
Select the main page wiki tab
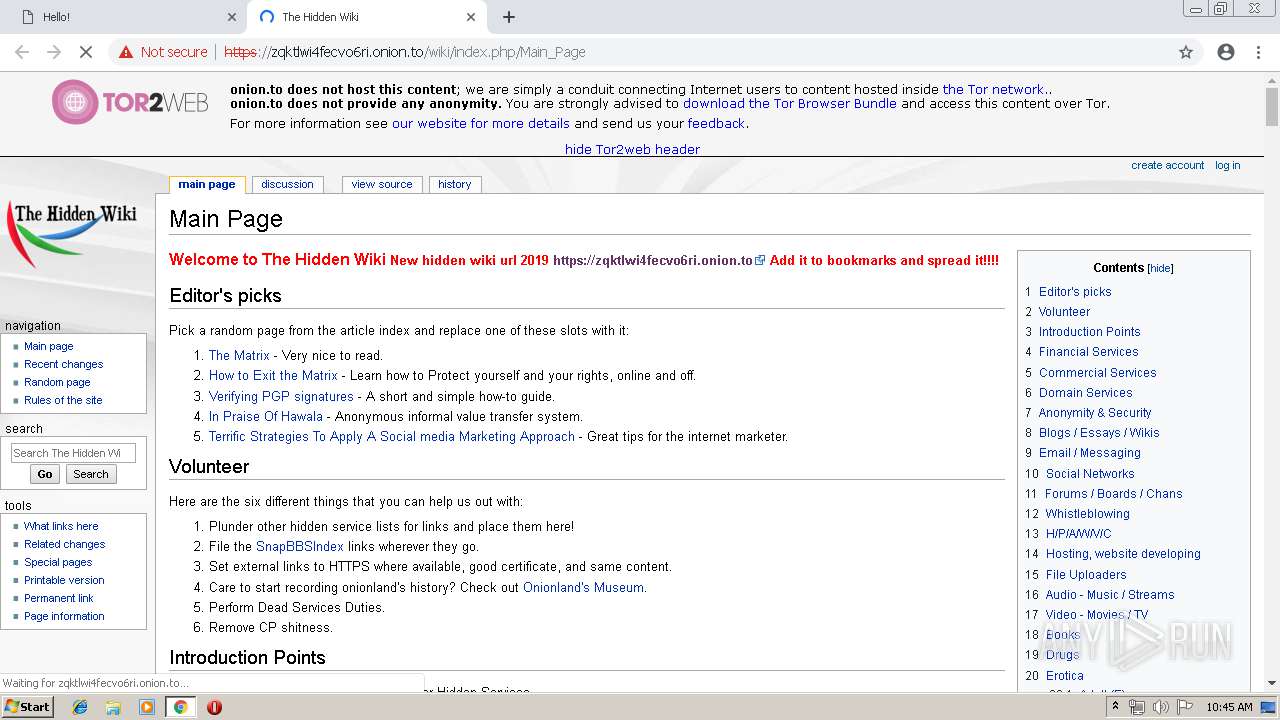[207, 184]
